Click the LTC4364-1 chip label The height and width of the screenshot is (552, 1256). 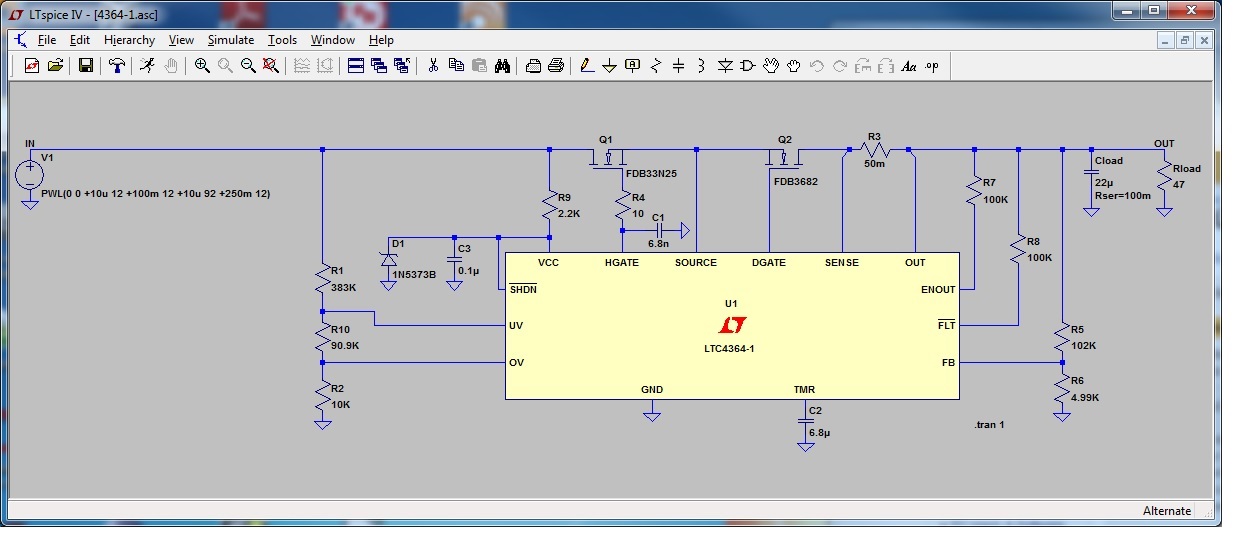click(731, 349)
